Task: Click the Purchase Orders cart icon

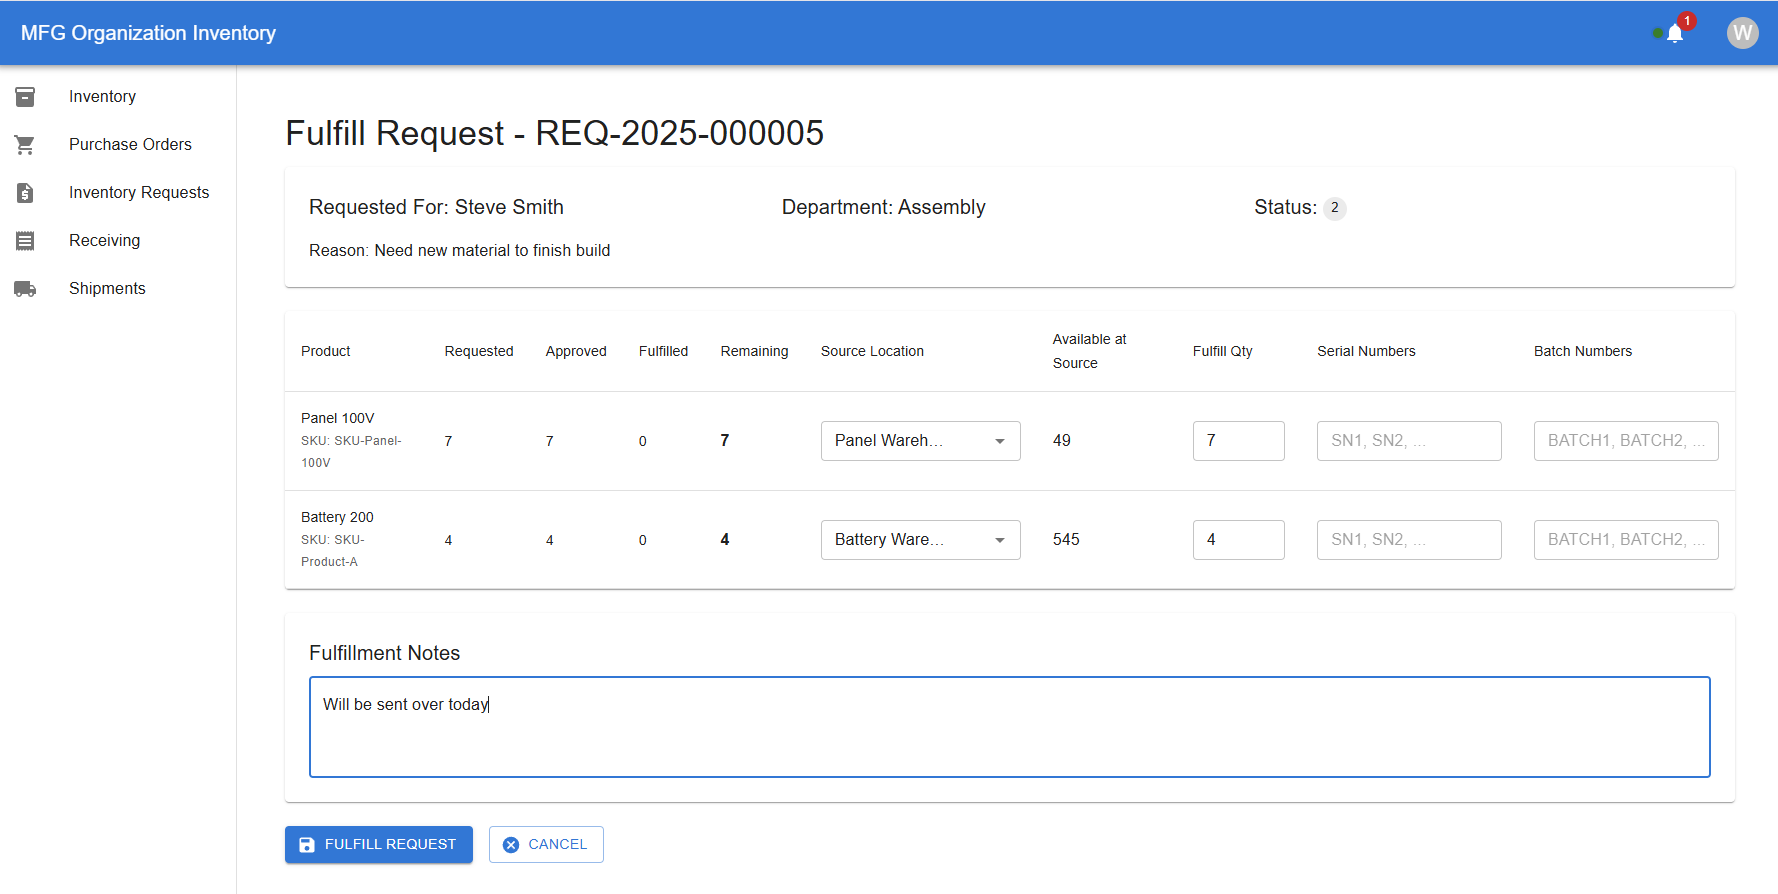Action: coord(25,145)
